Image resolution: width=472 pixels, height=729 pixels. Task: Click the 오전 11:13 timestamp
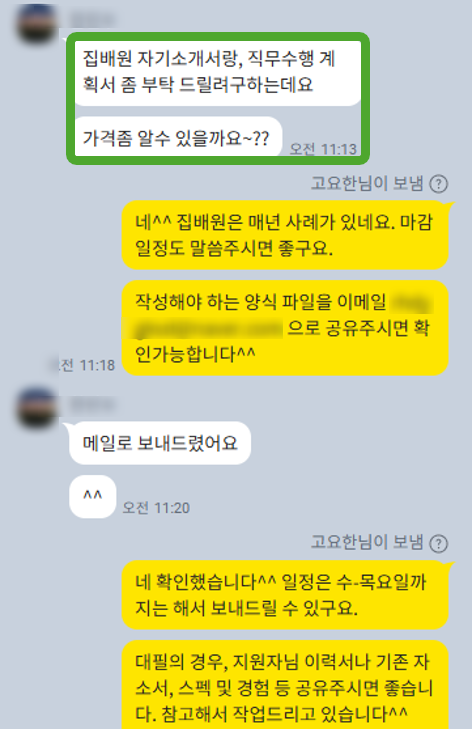(323, 149)
